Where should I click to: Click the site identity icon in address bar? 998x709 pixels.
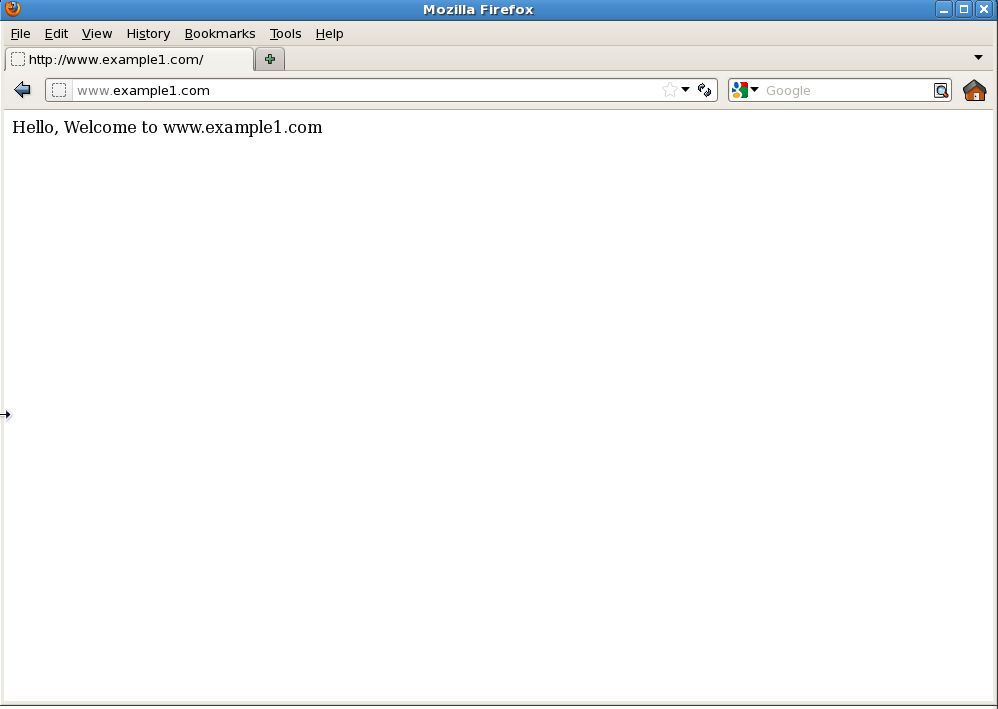59,90
